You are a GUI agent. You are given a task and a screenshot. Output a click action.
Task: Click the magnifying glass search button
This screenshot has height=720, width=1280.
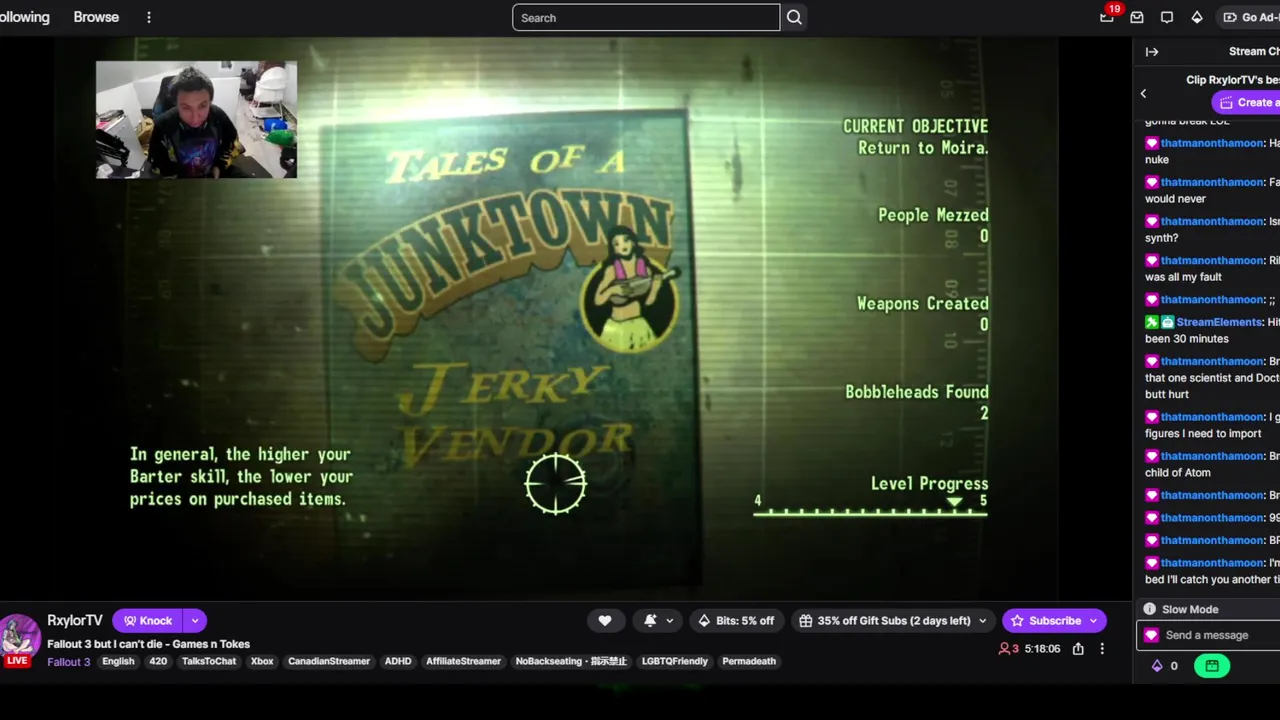pos(794,17)
